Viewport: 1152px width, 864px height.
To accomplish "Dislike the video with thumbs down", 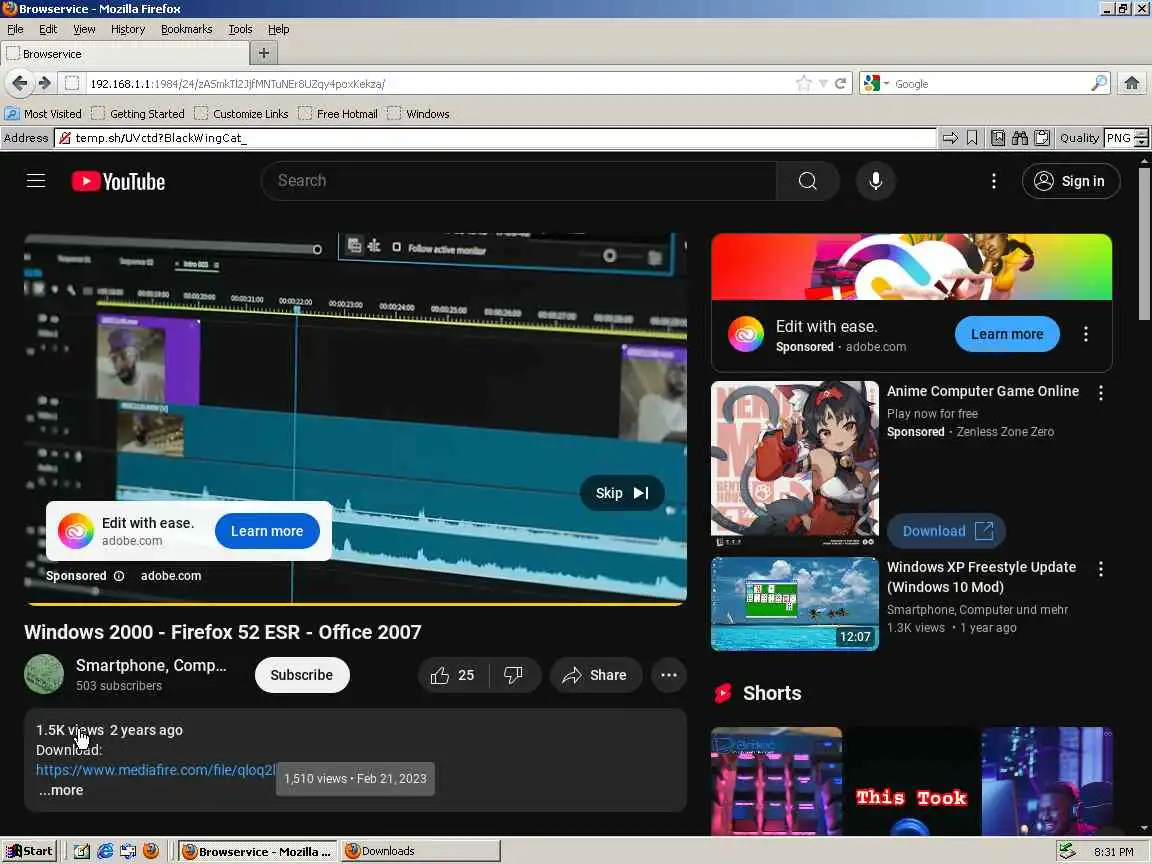I will 514,675.
